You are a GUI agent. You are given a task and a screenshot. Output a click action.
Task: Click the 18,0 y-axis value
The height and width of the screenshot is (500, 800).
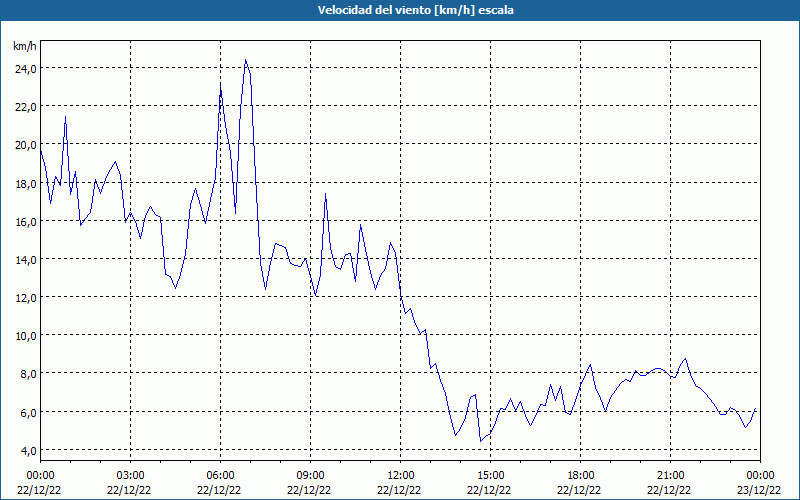26,183
